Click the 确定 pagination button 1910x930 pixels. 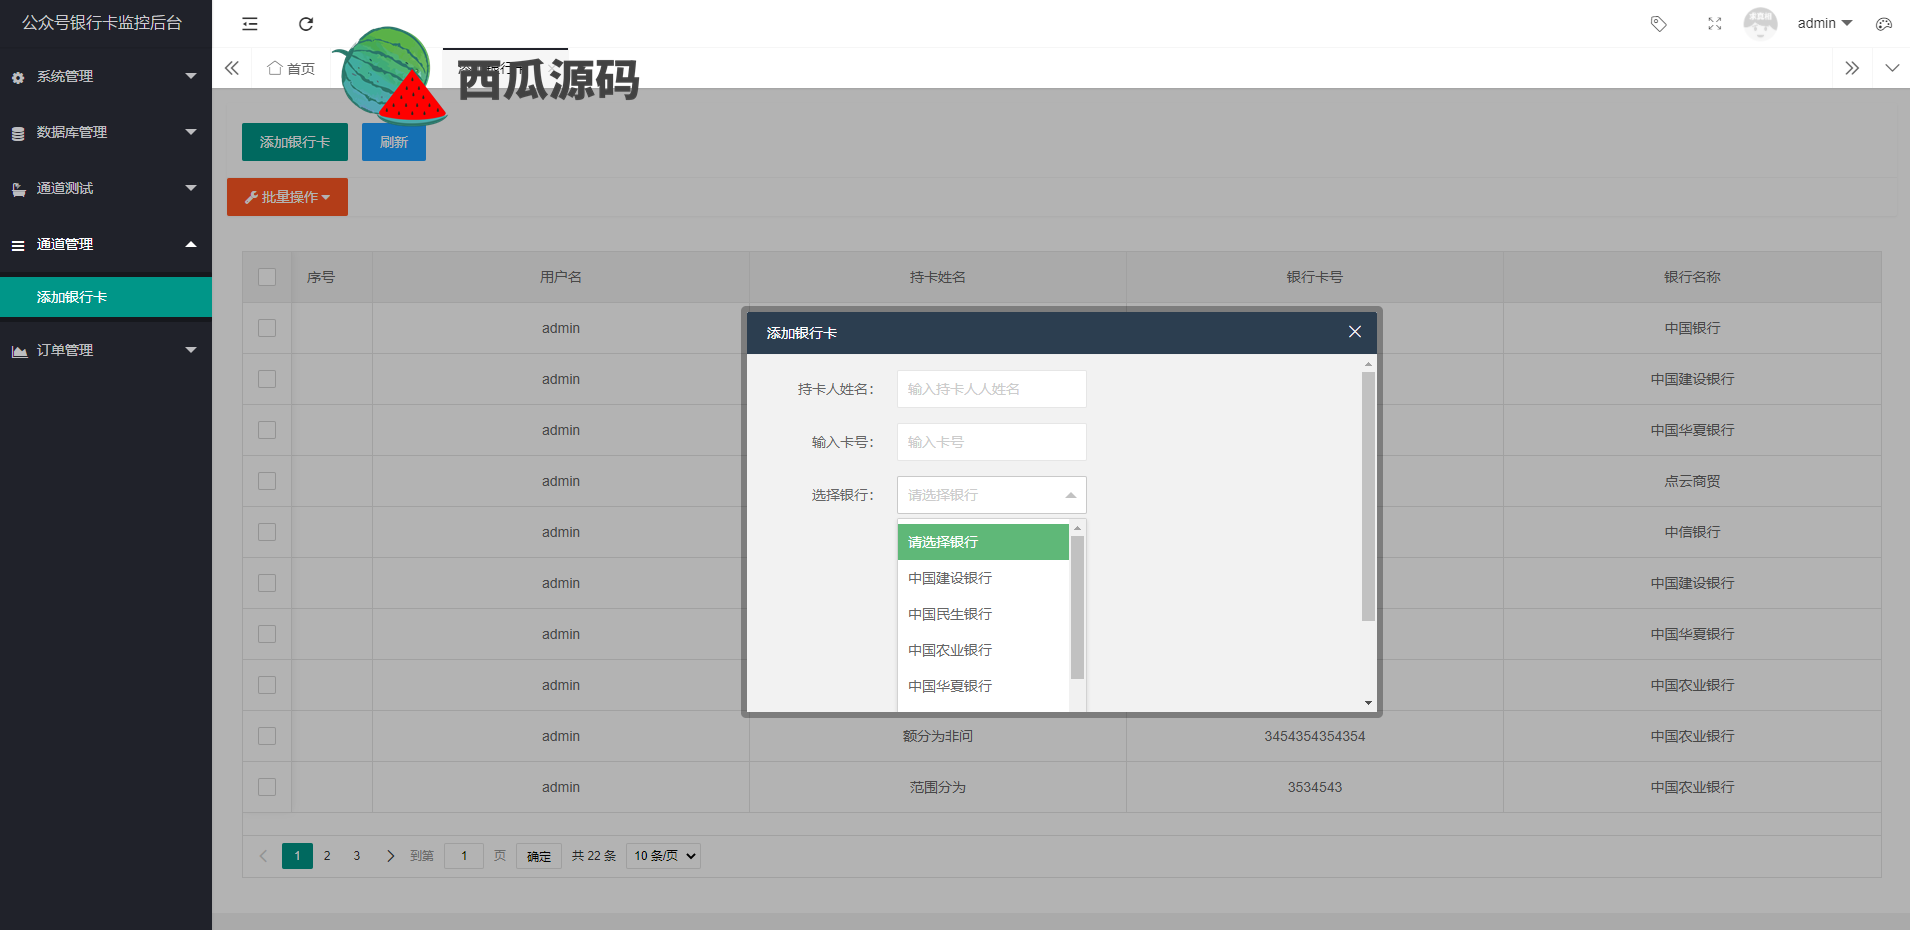tap(539, 856)
